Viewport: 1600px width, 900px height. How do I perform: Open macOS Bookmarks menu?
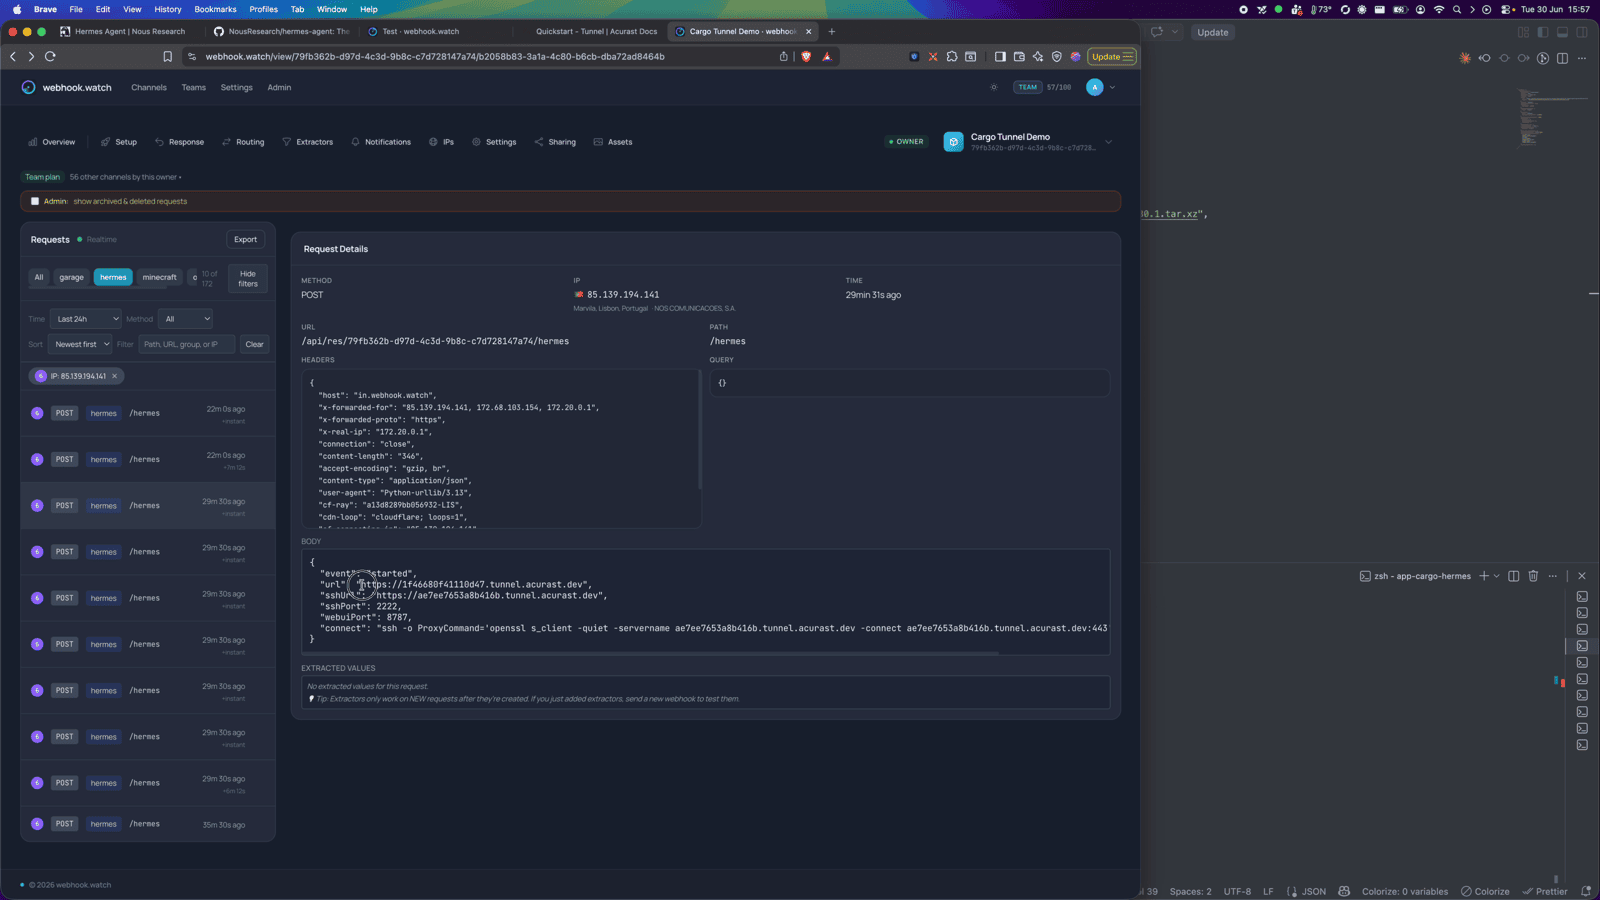(215, 9)
